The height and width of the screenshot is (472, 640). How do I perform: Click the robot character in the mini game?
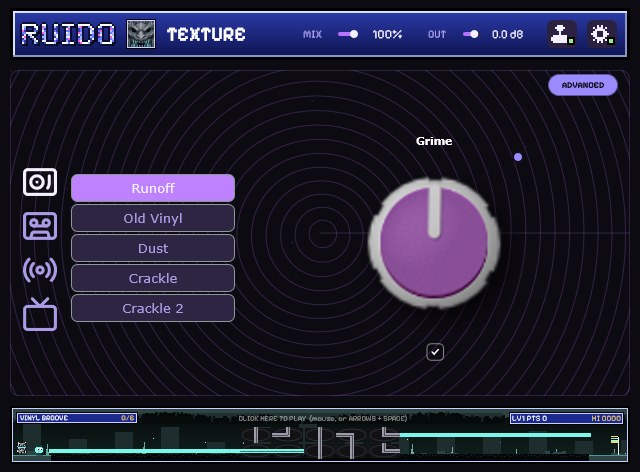coord(22,448)
